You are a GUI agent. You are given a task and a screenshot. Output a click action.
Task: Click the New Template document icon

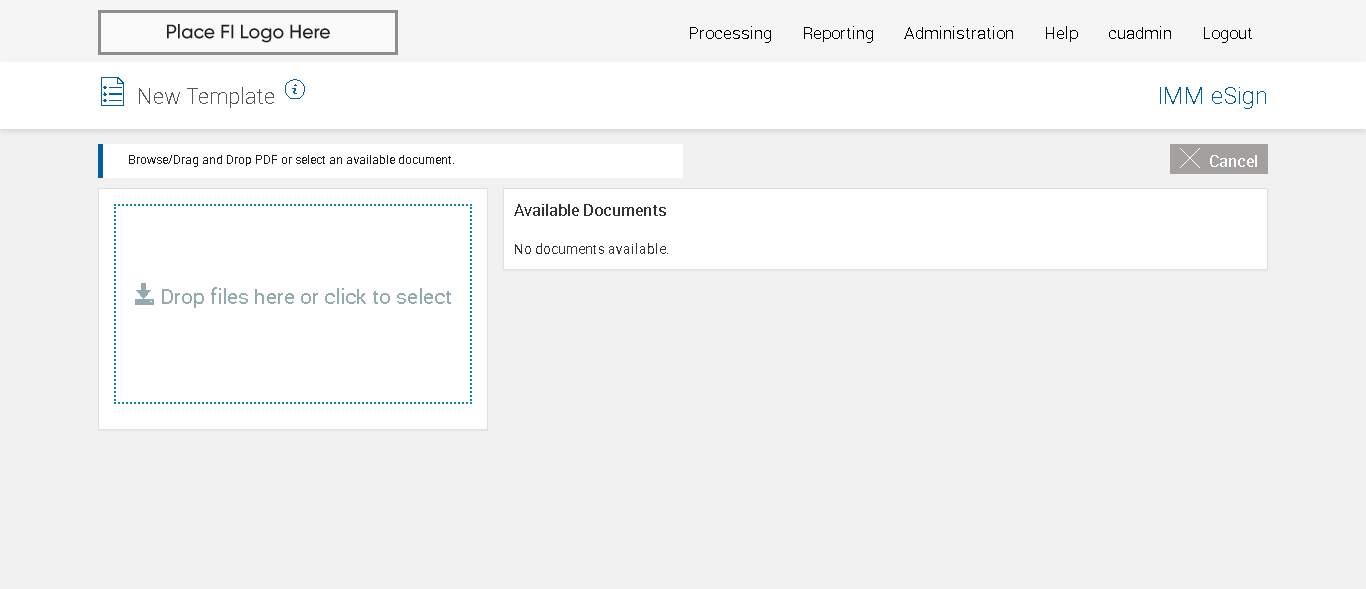(112, 92)
